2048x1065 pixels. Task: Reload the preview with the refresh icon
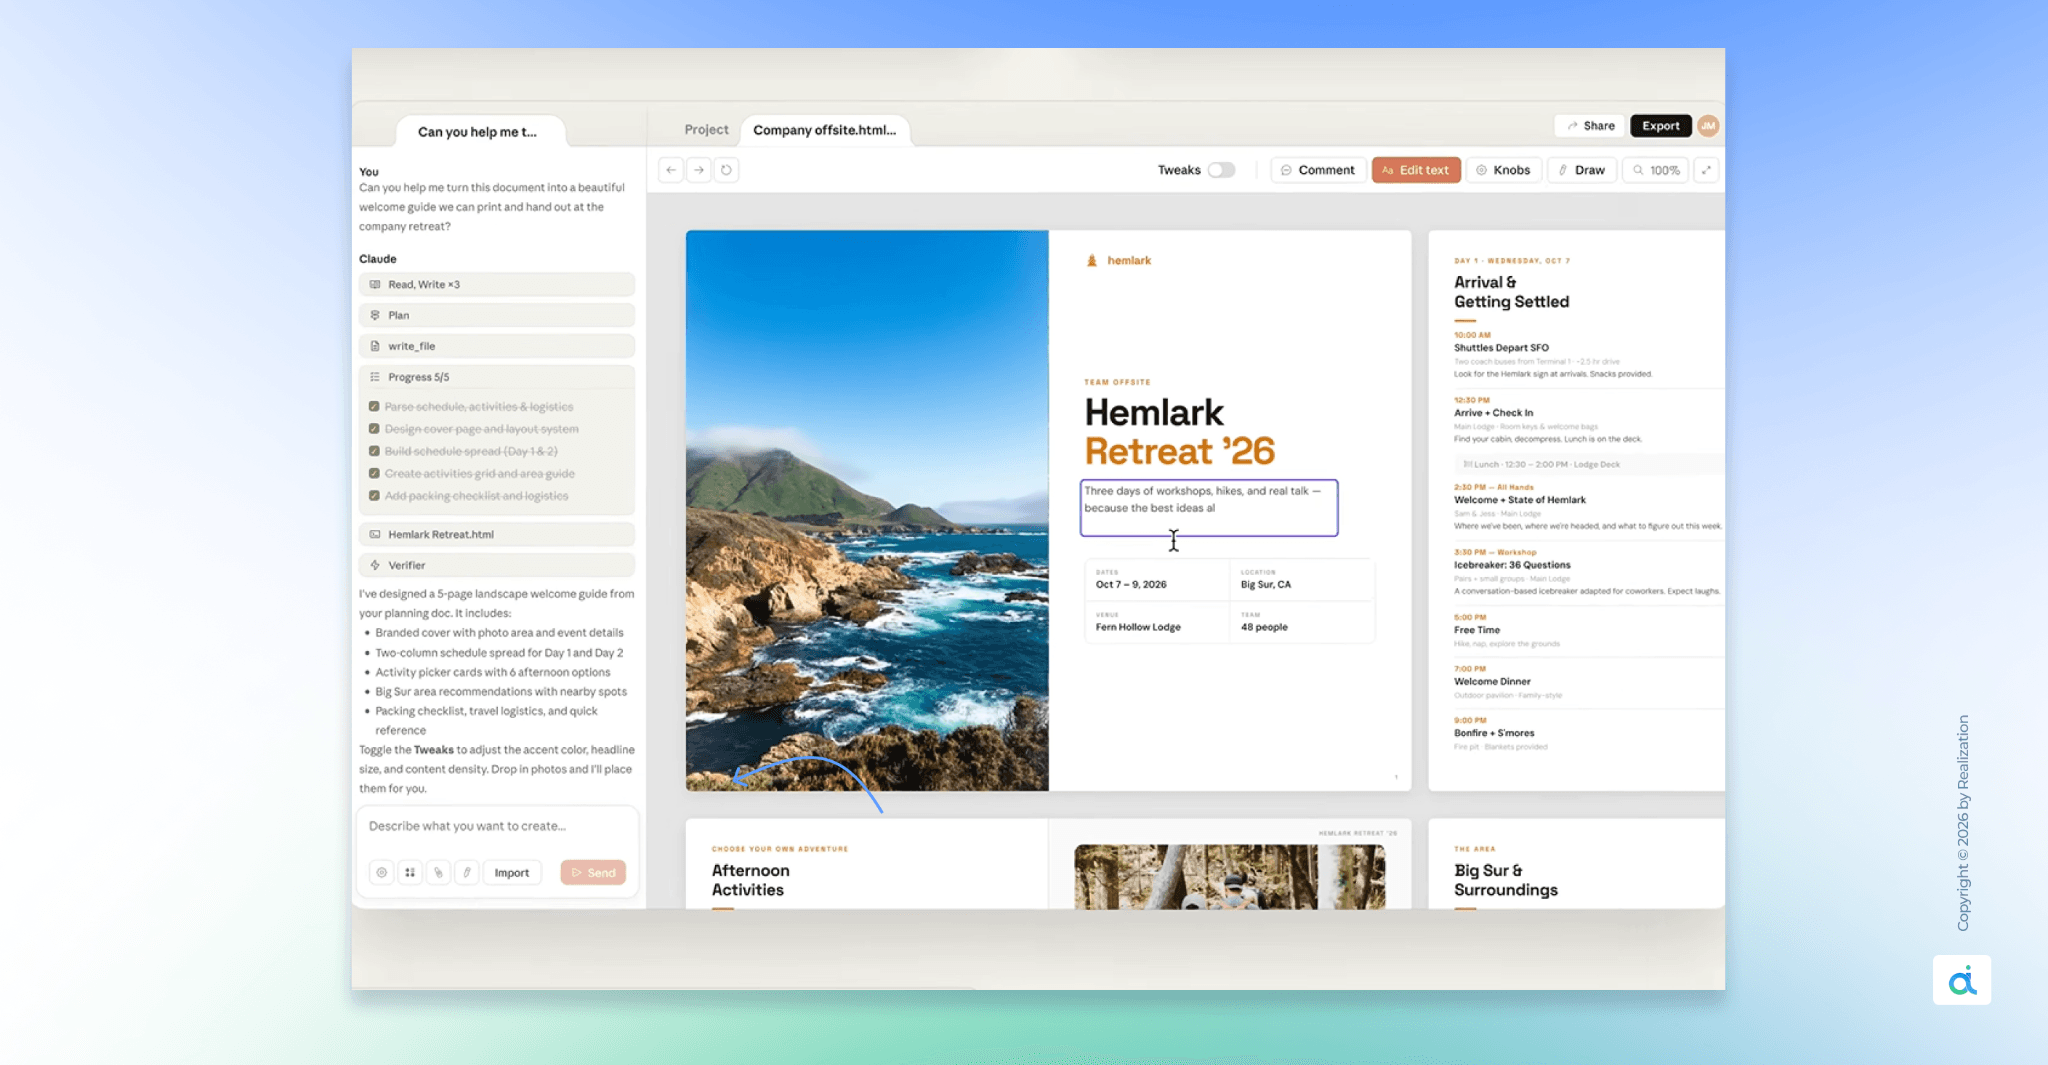[727, 170]
